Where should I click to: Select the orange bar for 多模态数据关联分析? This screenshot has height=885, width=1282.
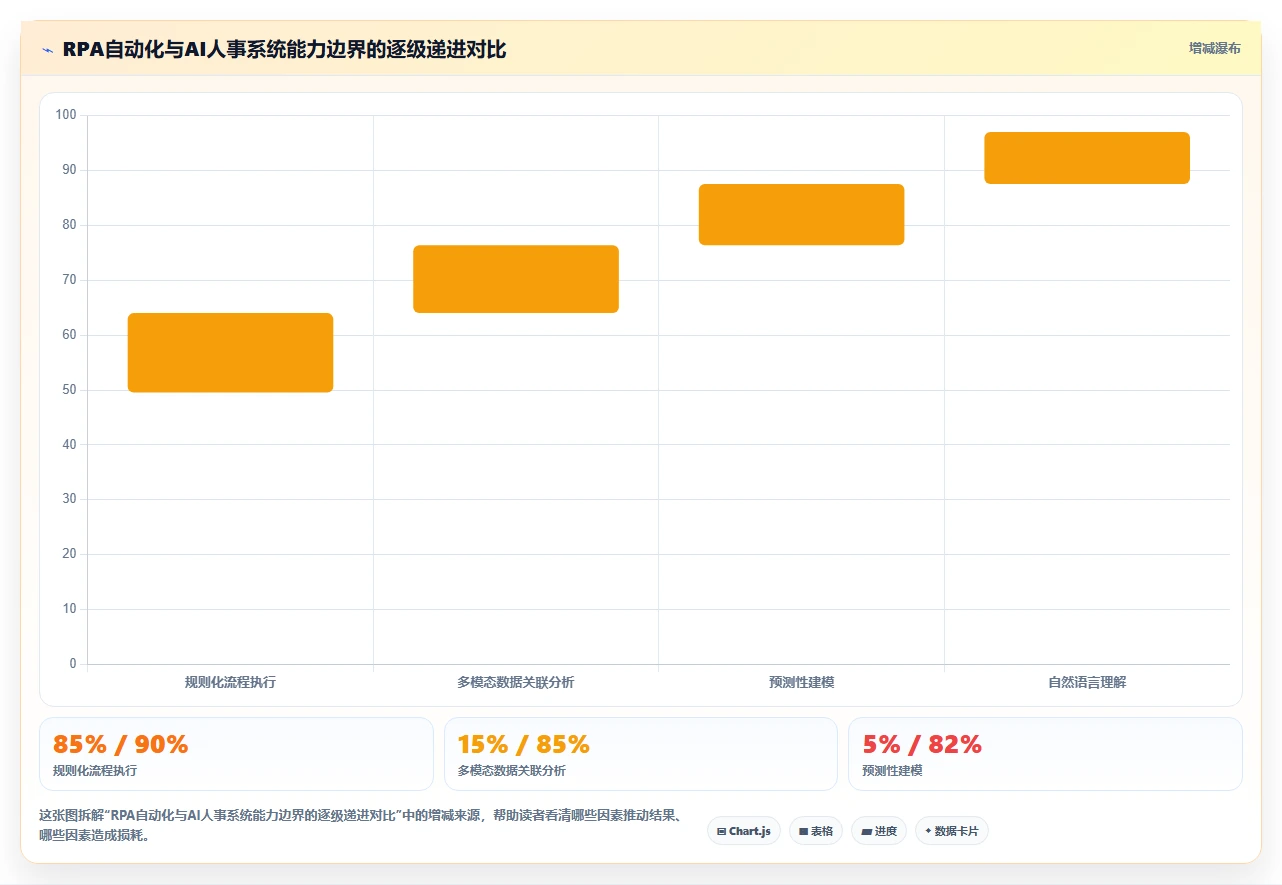pyautogui.click(x=516, y=279)
